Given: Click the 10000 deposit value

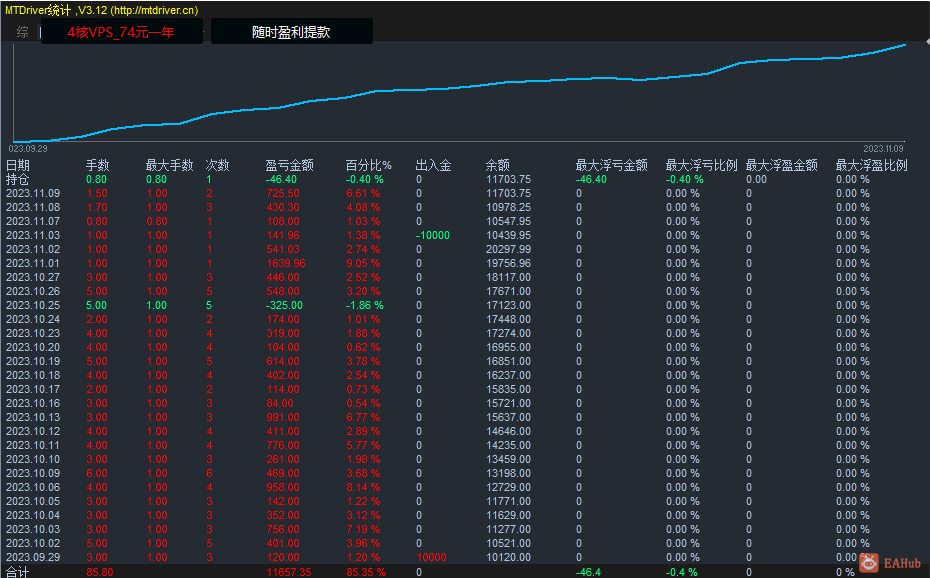Looking at the screenshot, I should 431,557.
